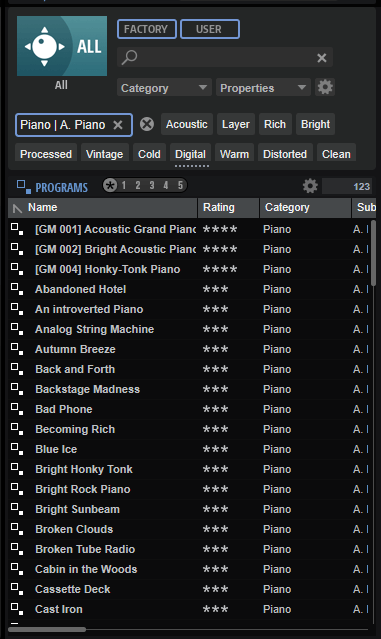Click program icon beside Bright Sunbeam
This screenshot has height=639, width=381.
point(17,509)
